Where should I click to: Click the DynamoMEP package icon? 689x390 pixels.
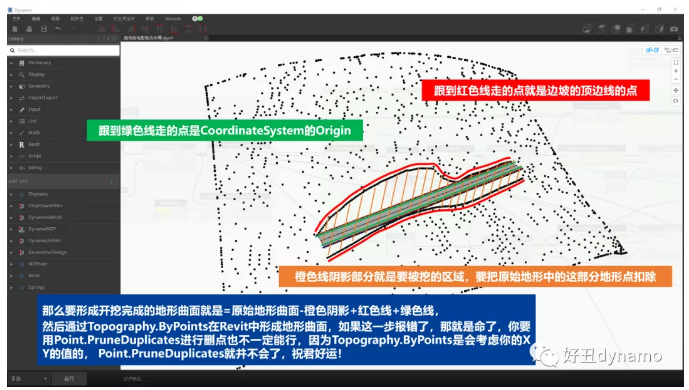tap(22, 229)
